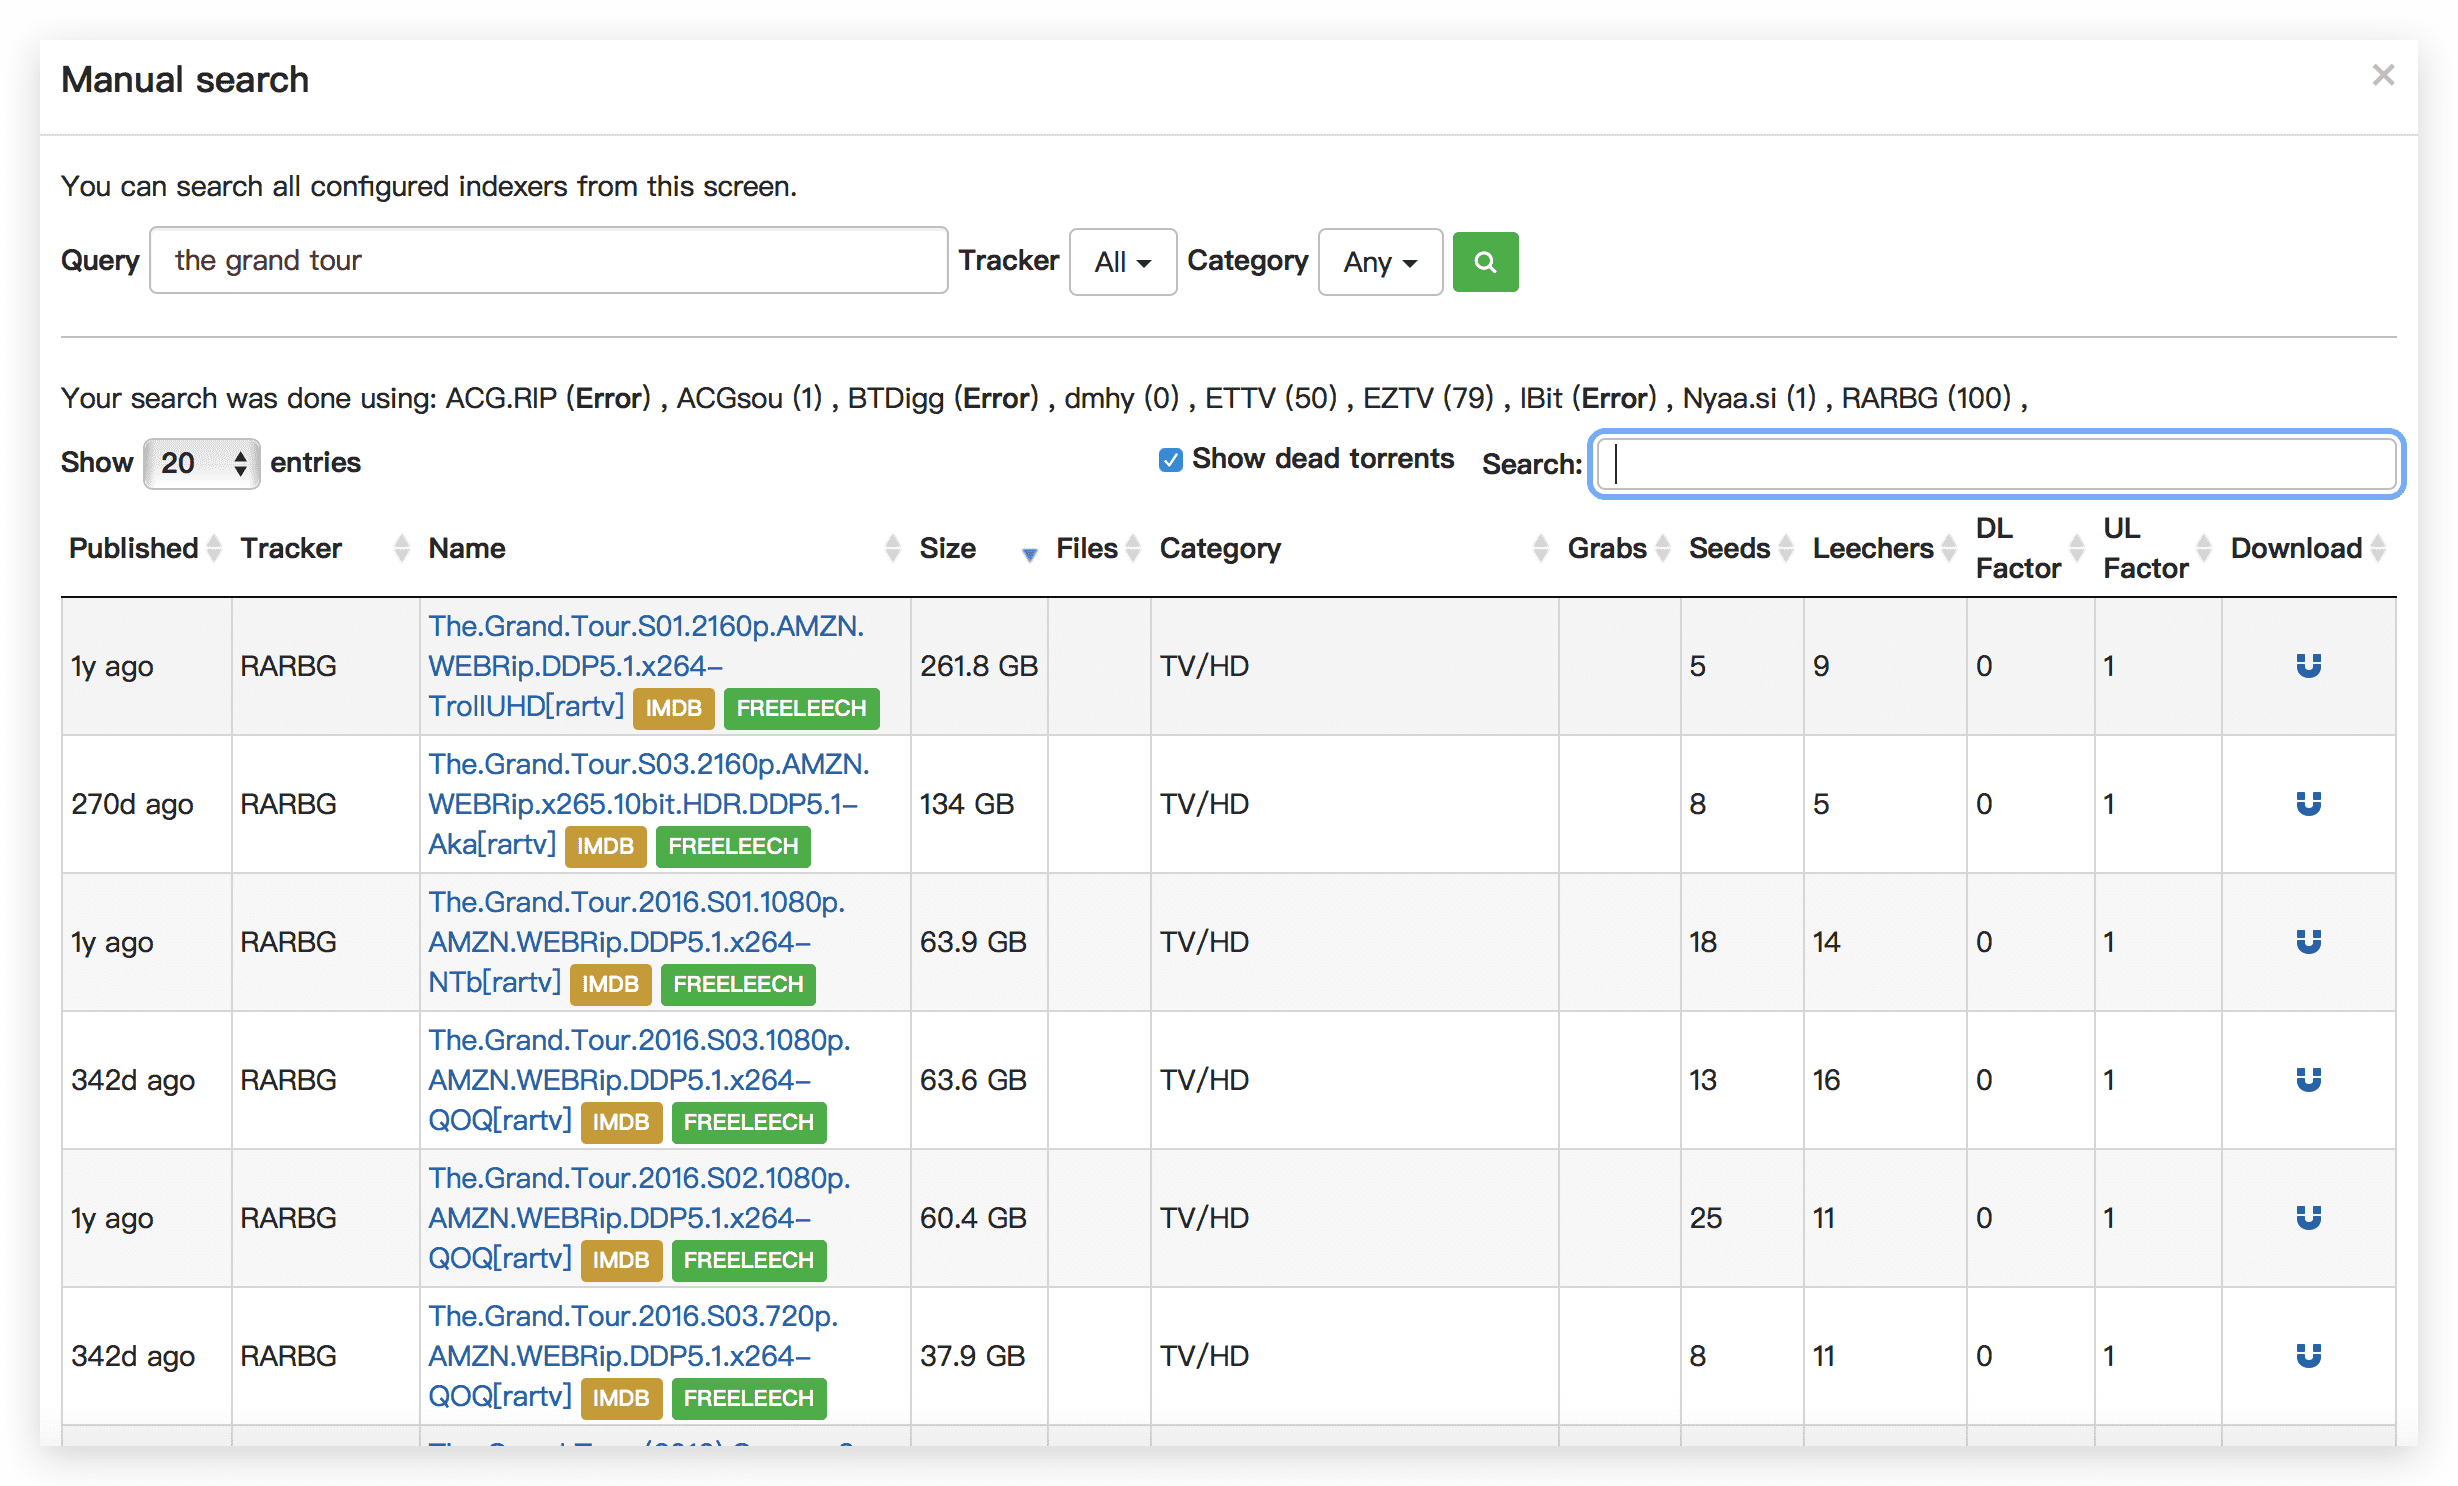Click the RARBG (100) indexer result text
This screenshot has height=1486, width=2458.
pos(1926,398)
